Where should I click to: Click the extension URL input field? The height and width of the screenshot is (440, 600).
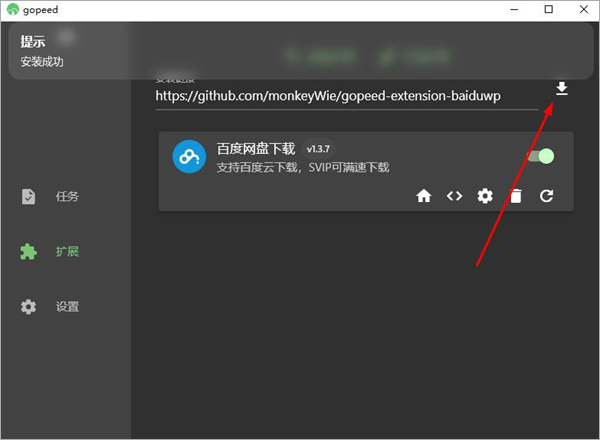(x=347, y=96)
